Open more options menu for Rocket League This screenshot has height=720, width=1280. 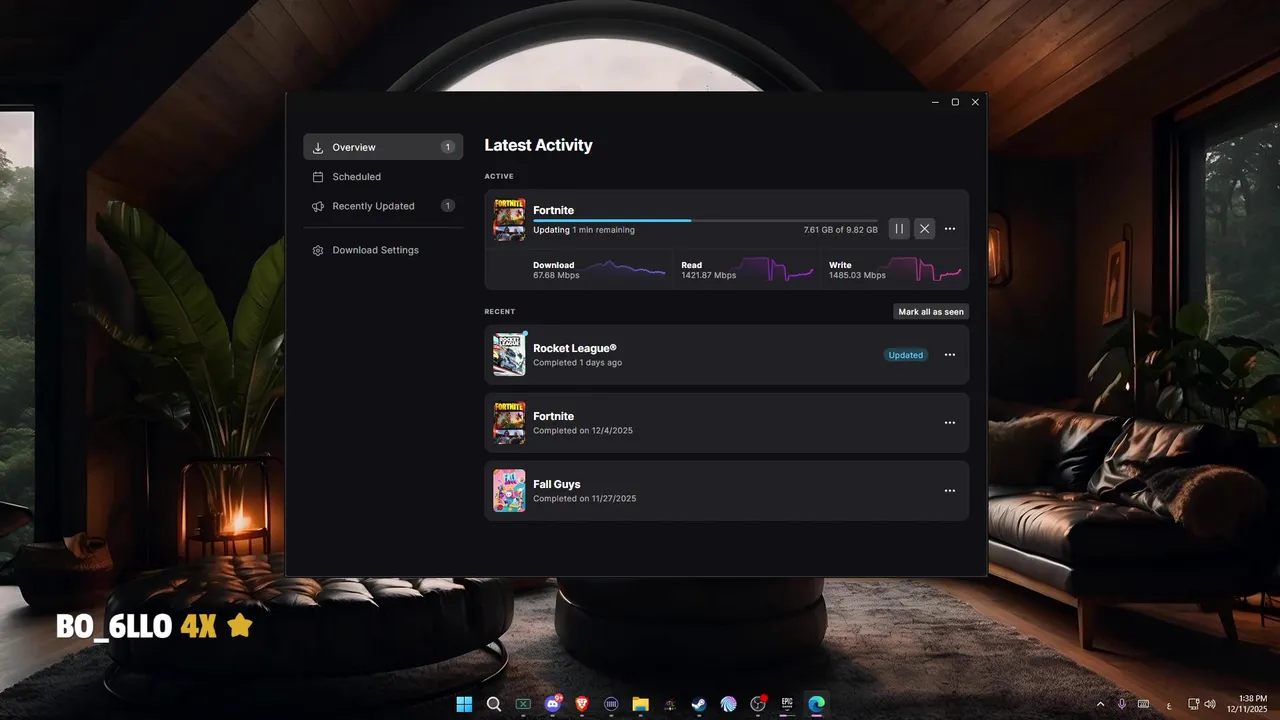[x=950, y=355]
